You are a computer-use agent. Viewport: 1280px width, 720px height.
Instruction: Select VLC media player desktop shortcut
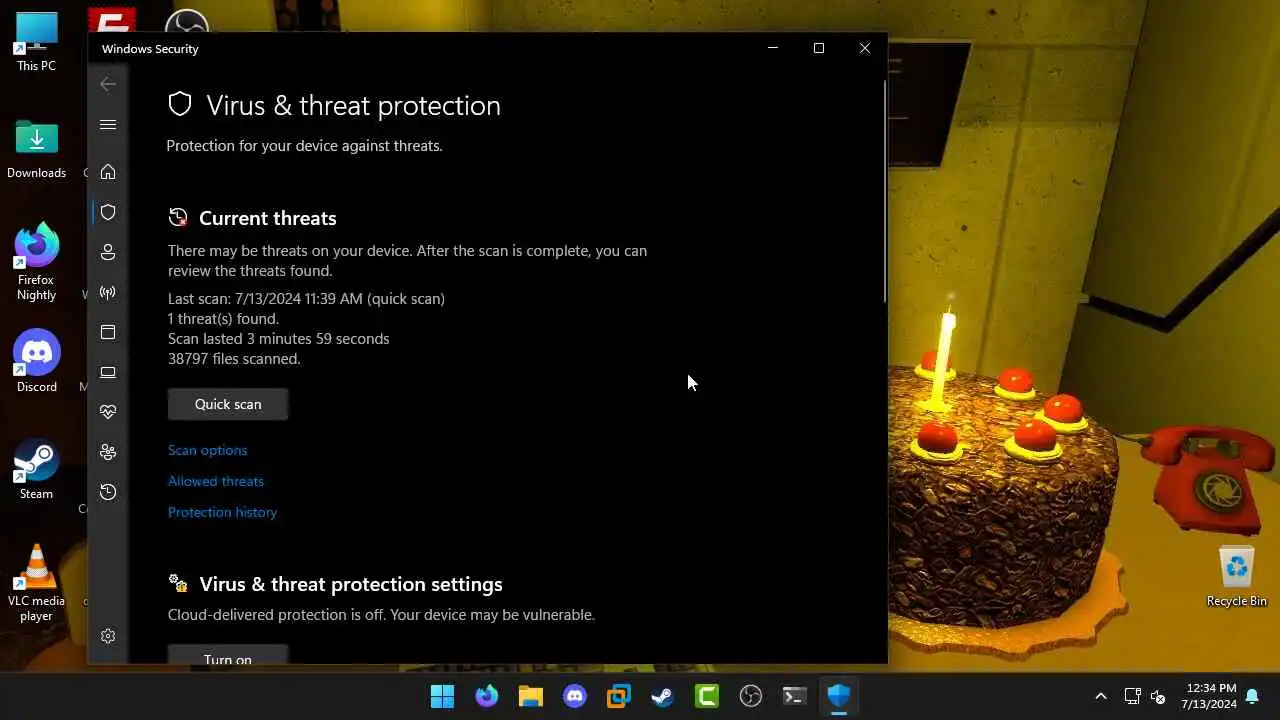(36, 584)
